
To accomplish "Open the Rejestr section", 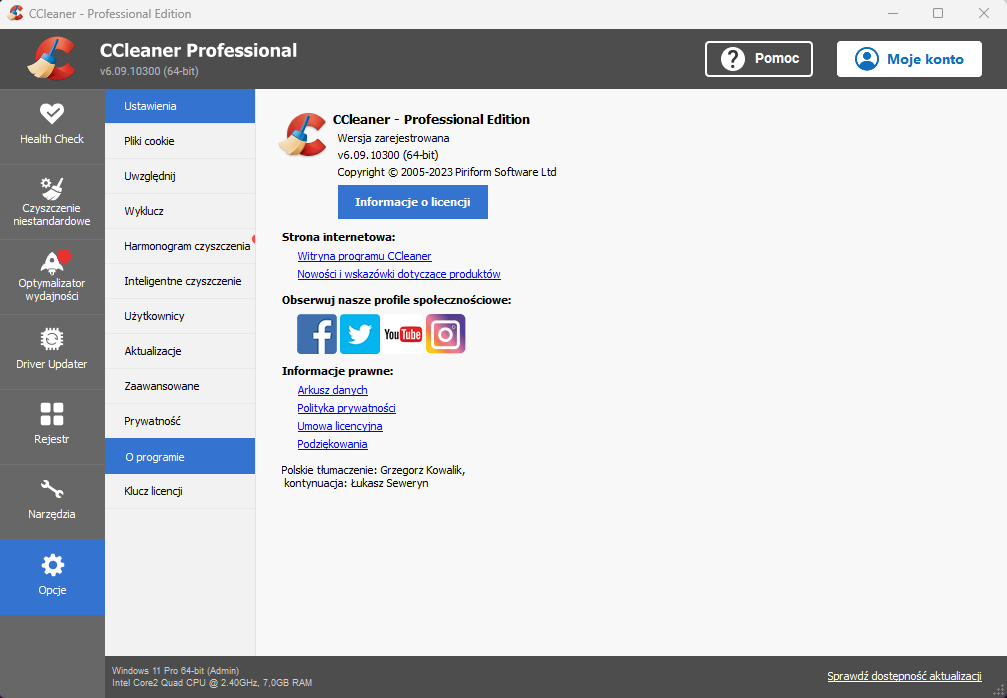I will tap(52, 427).
